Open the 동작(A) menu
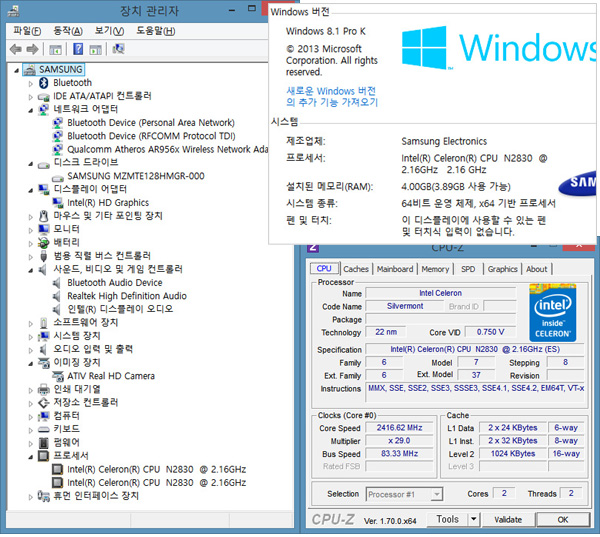The width and height of the screenshot is (600, 537). point(68,31)
